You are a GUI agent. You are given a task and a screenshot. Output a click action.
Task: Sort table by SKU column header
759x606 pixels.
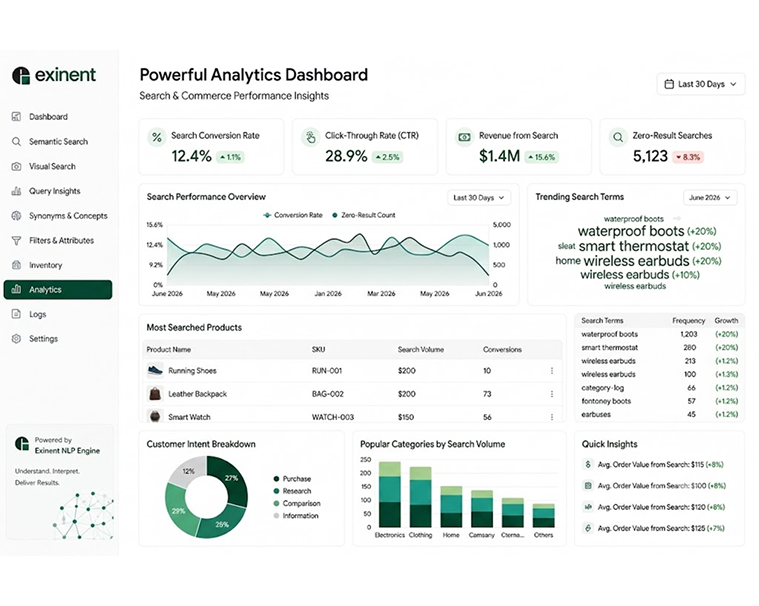click(319, 349)
